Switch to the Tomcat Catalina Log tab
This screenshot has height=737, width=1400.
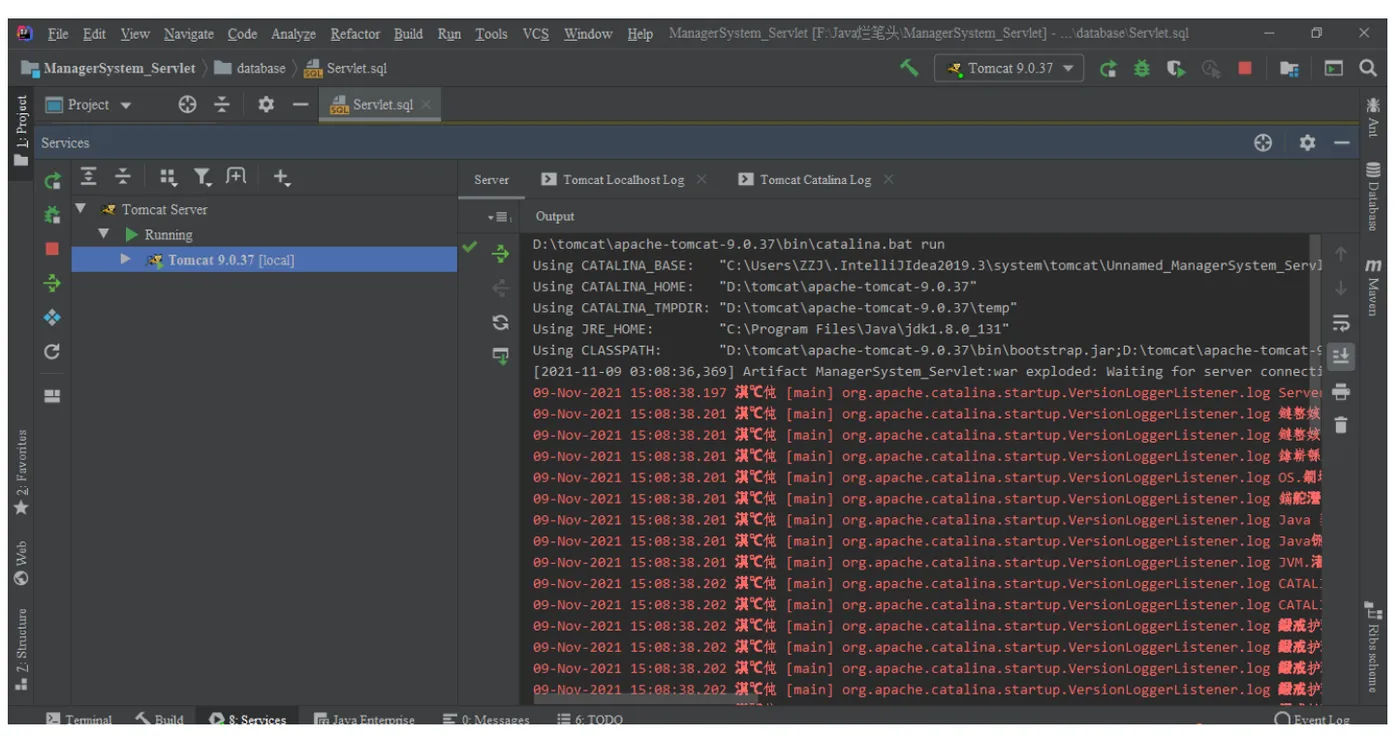pos(815,180)
